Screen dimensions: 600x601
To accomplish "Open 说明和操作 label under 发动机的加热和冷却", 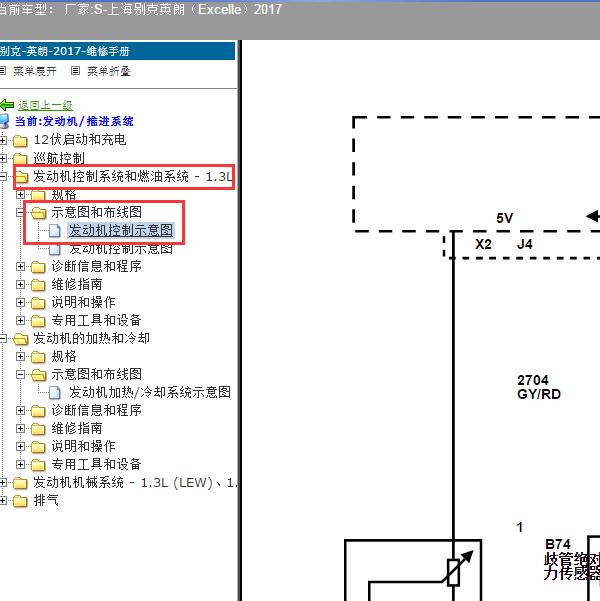I will [84, 446].
